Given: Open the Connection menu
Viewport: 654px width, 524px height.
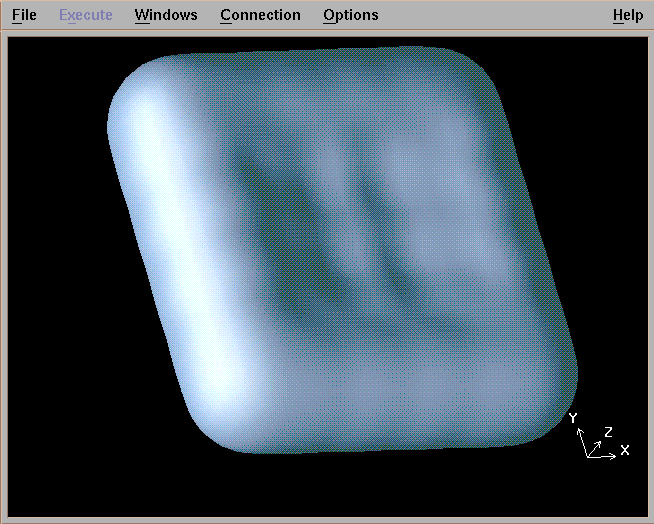Looking at the screenshot, I should pyautogui.click(x=260, y=15).
